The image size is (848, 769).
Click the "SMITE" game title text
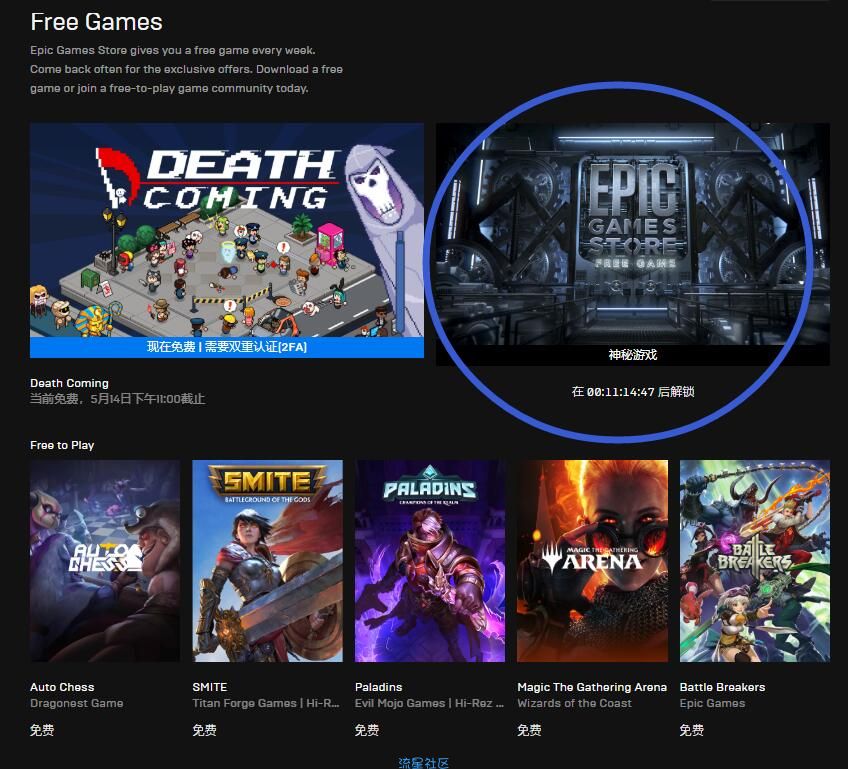(x=210, y=687)
